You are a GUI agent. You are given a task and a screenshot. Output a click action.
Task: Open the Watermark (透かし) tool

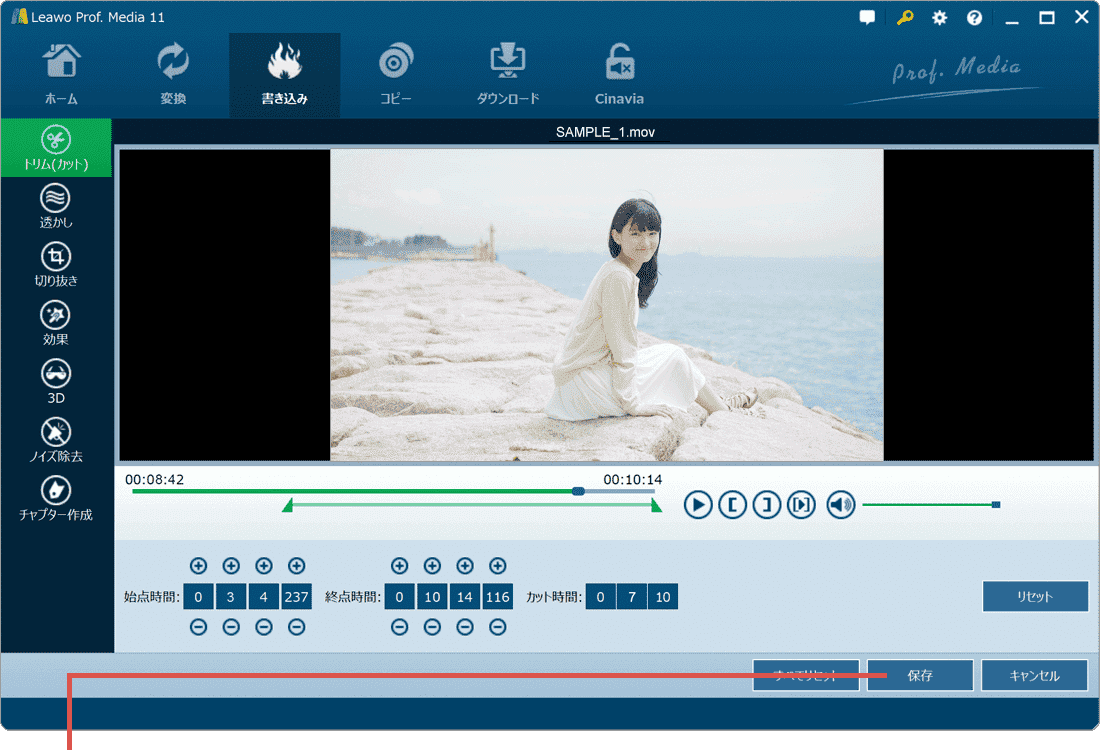(56, 206)
